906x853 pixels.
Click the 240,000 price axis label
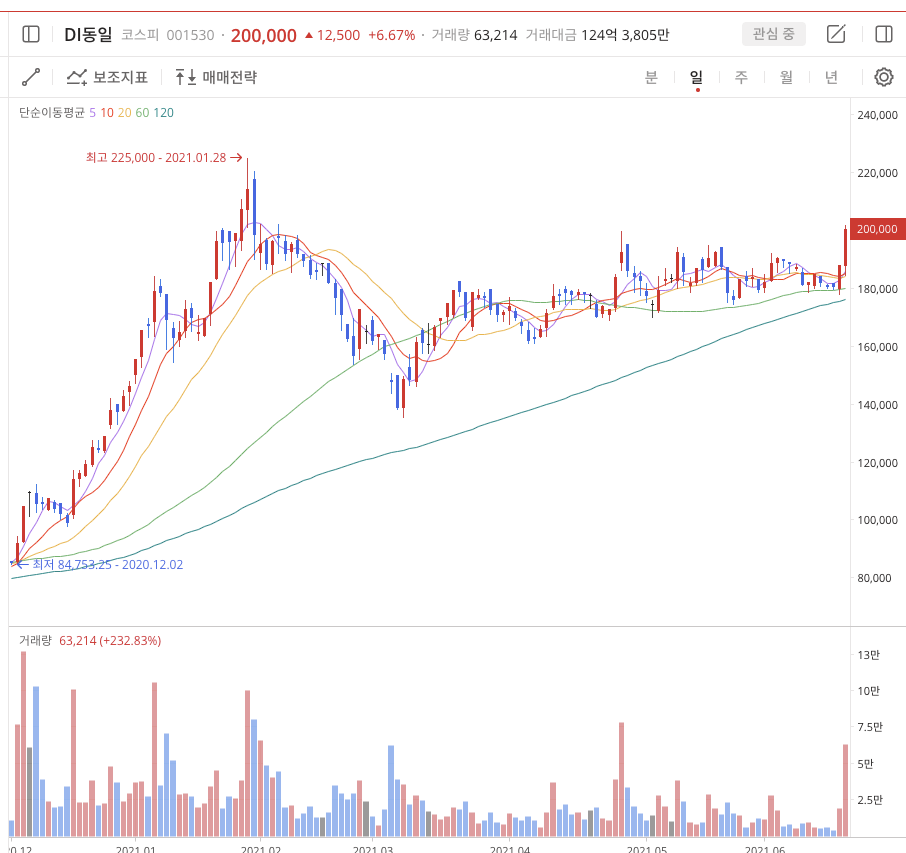pyautogui.click(x=877, y=115)
